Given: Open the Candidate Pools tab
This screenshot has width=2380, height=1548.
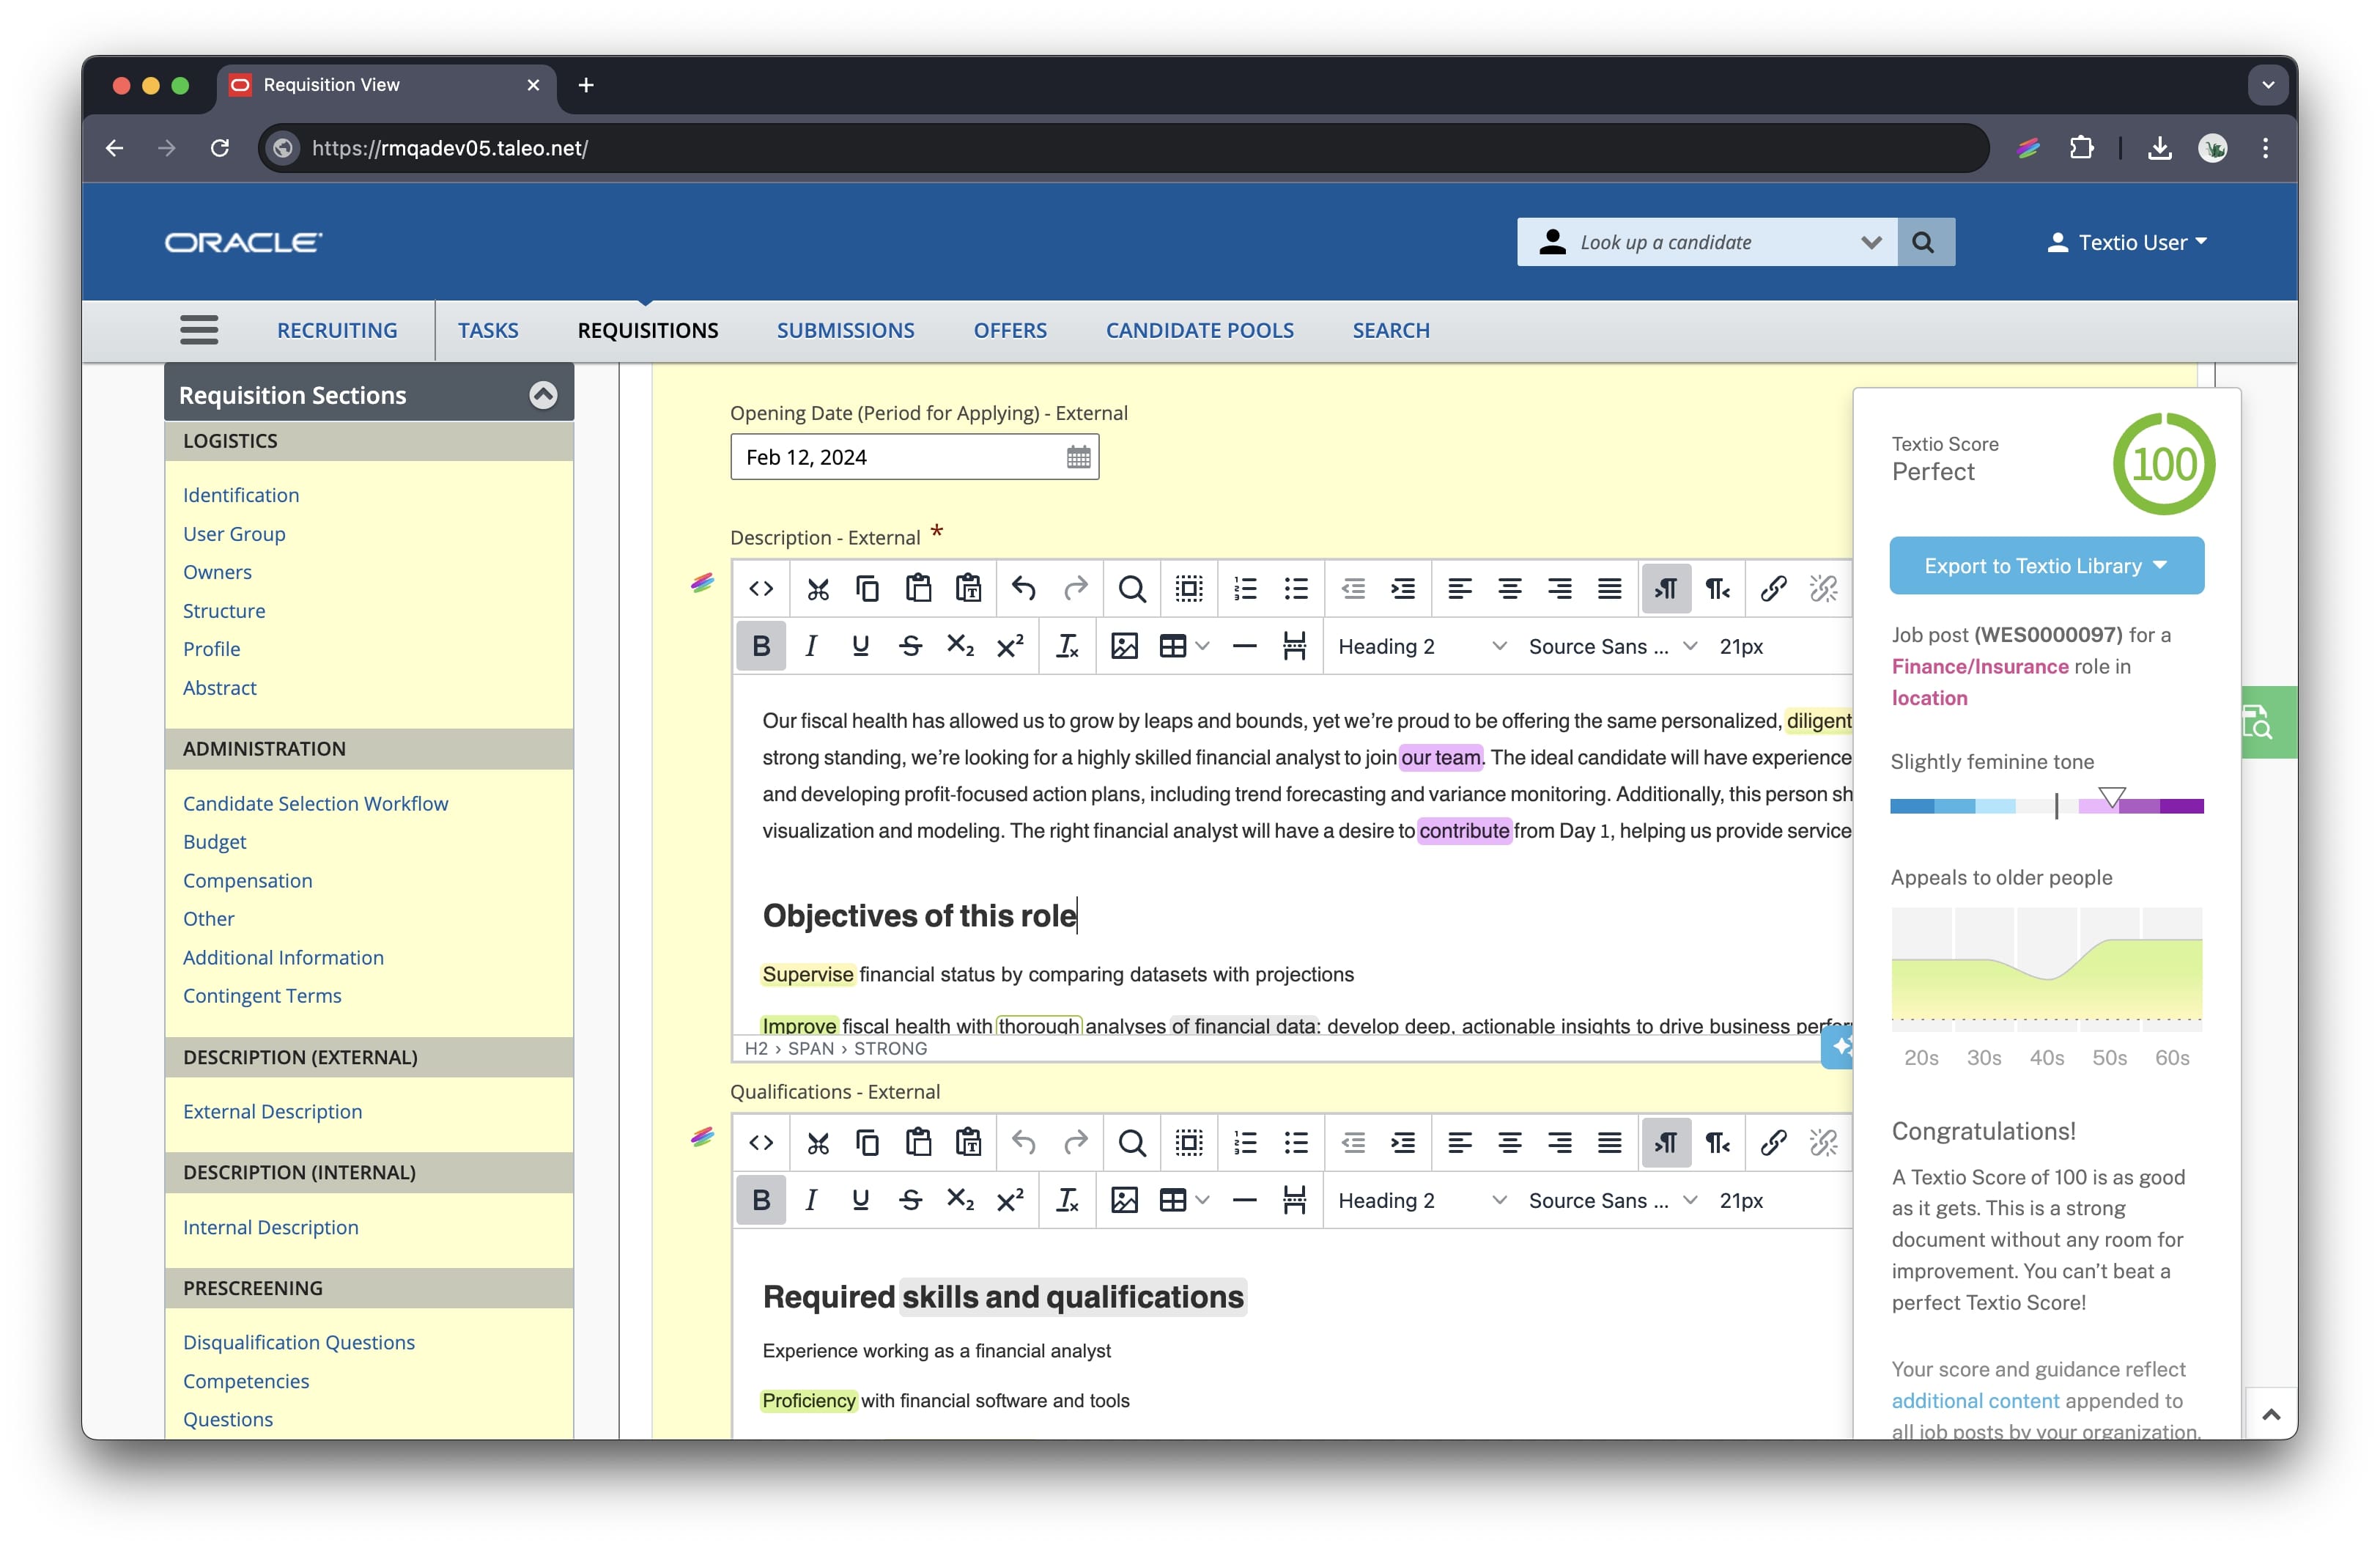Looking at the screenshot, I should (x=1199, y=330).
